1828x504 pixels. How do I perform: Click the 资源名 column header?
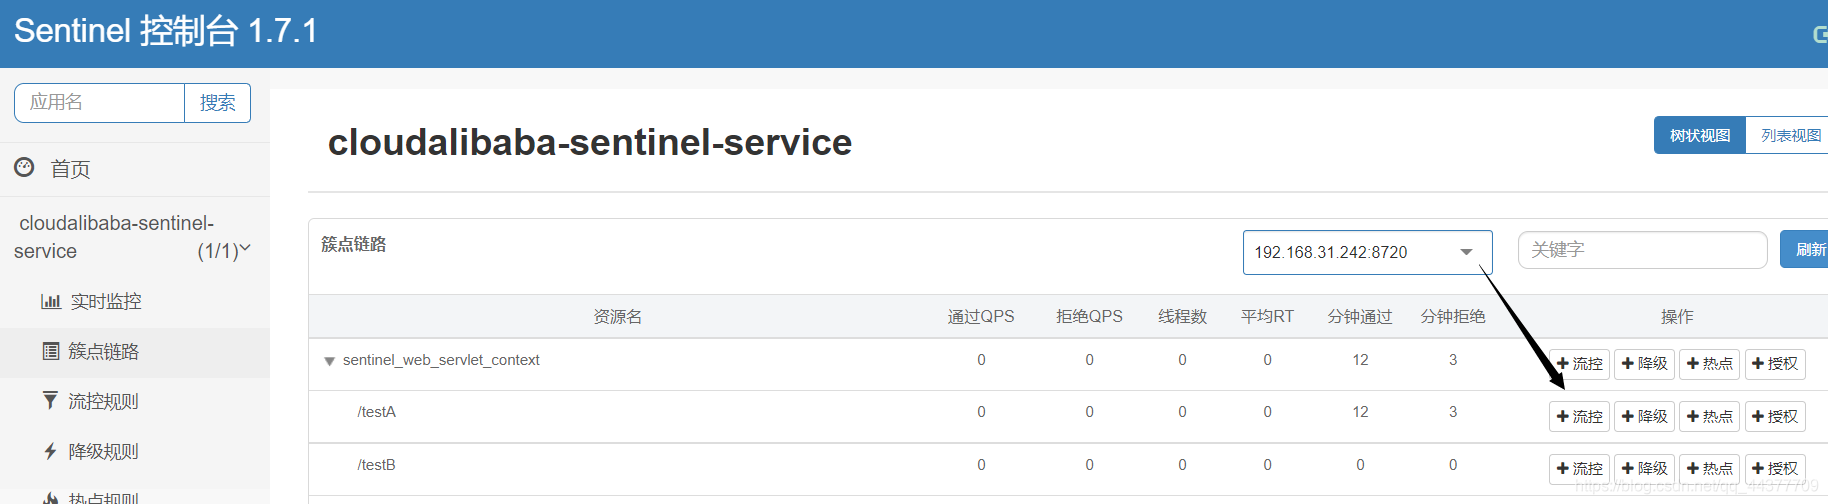[x=617, y=317]
